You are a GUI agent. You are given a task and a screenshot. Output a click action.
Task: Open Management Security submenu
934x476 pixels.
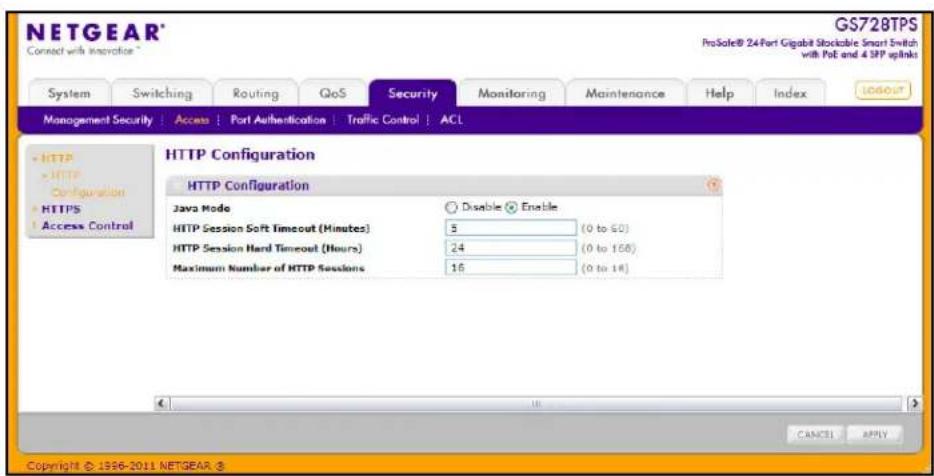click(x=98, y=120)
